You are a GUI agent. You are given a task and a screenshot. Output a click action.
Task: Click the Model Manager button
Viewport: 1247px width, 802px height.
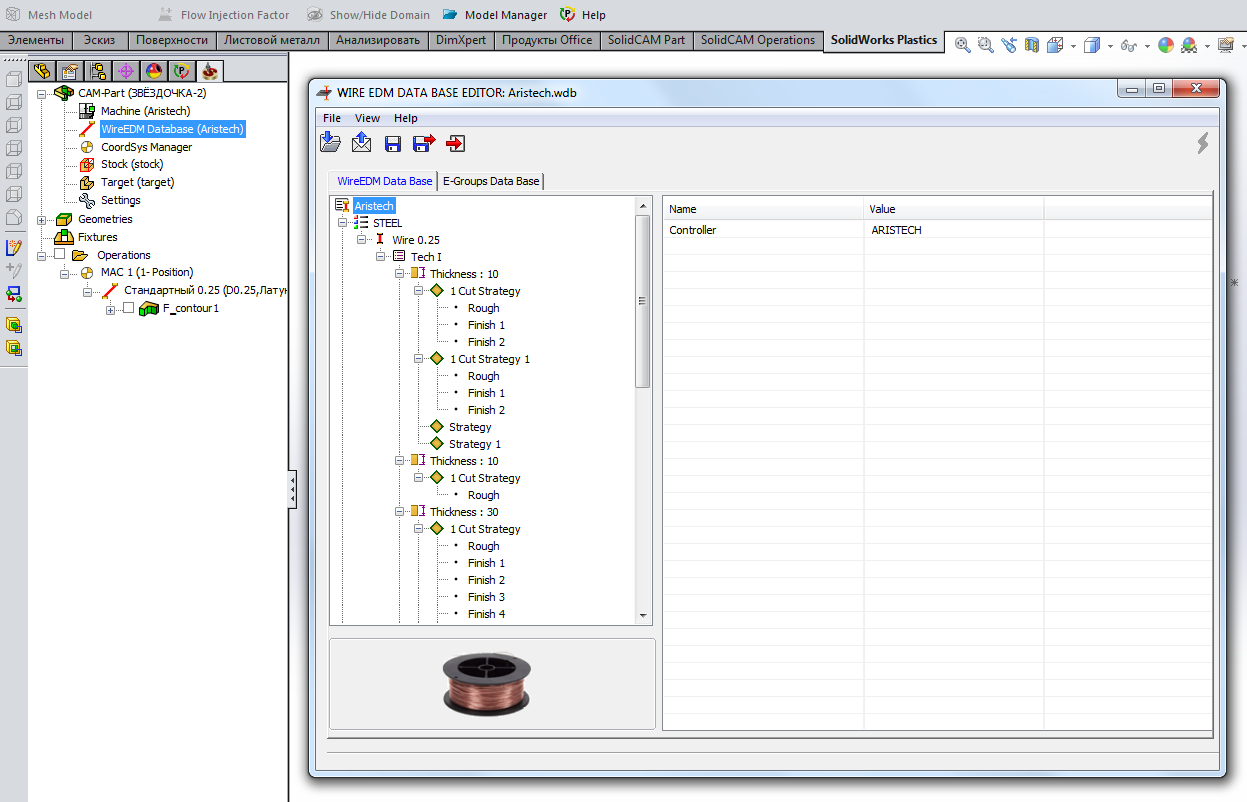point(494,15)
